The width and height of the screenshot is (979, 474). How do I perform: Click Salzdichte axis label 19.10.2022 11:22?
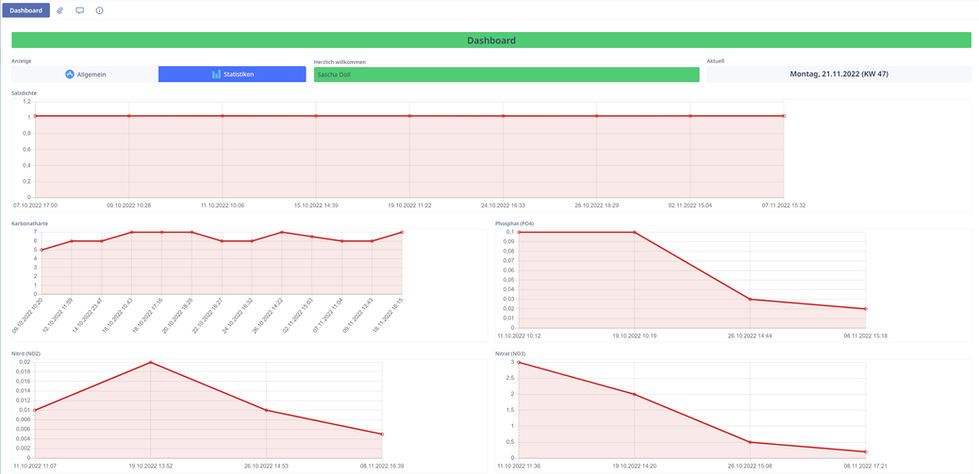pos(410,205)
